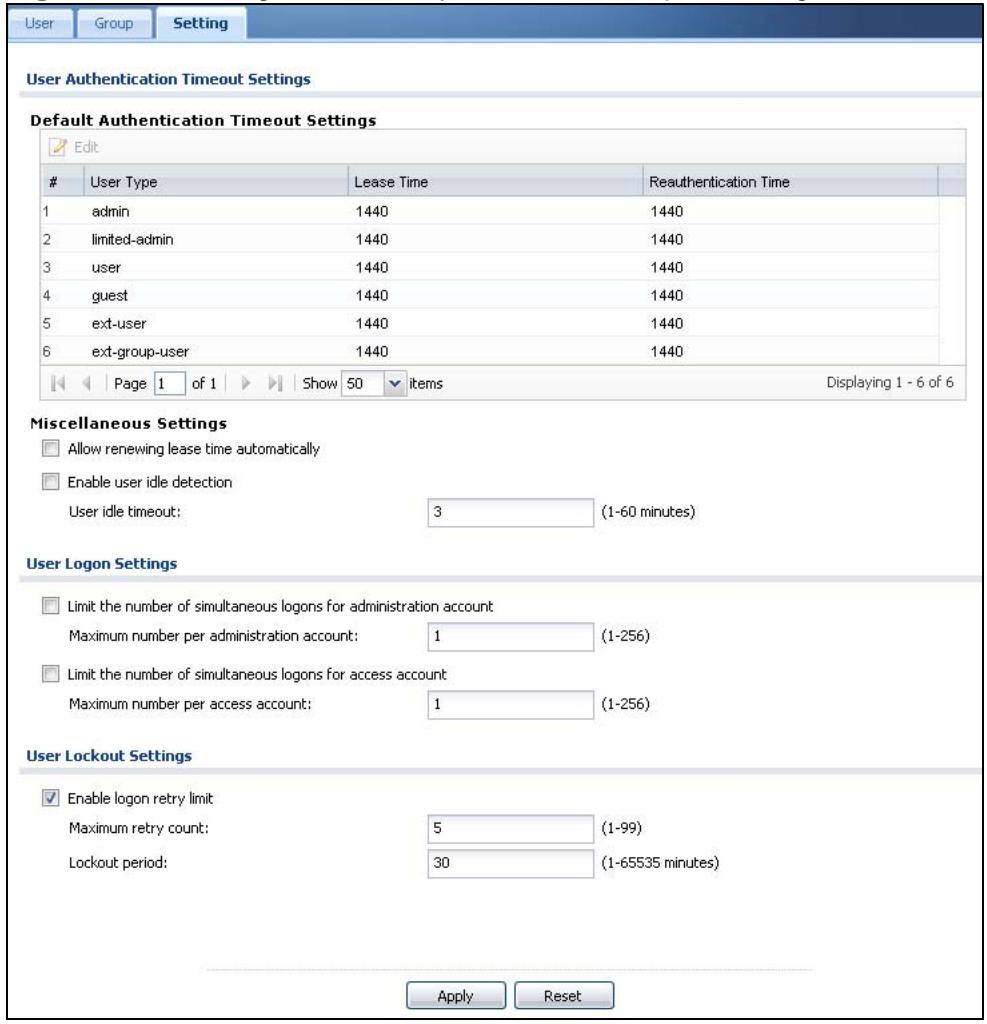
Task: Enable Allow renewing lease time automatically
Action: (x=50, y=448)
